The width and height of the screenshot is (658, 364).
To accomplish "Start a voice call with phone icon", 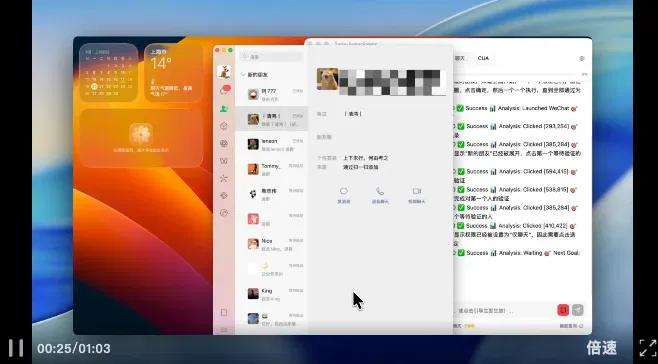I will click(380, 191).
